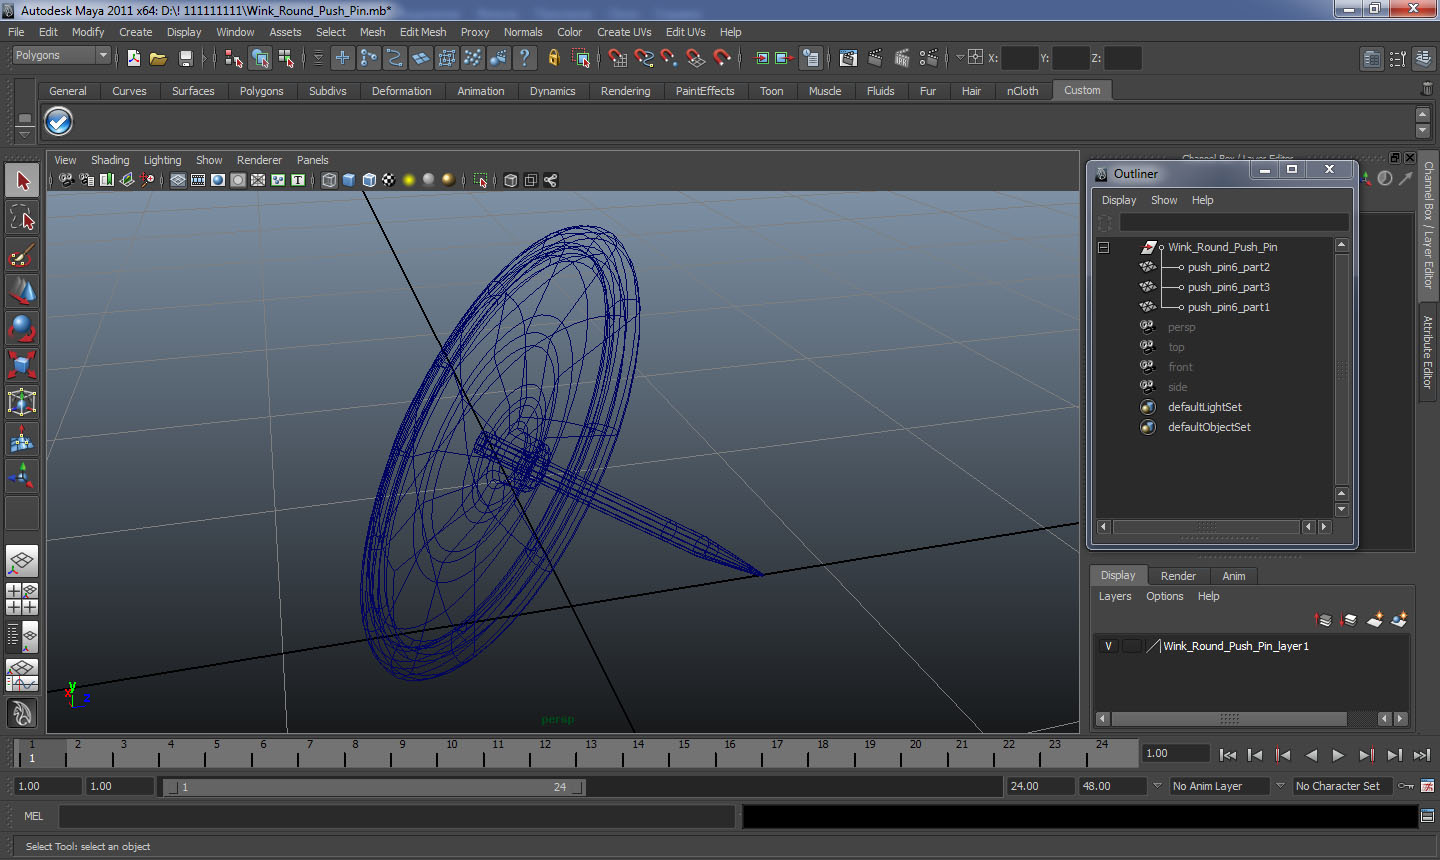Open a scene with folder icon
Screen dimensions: 1440x860
pos(158,58)
